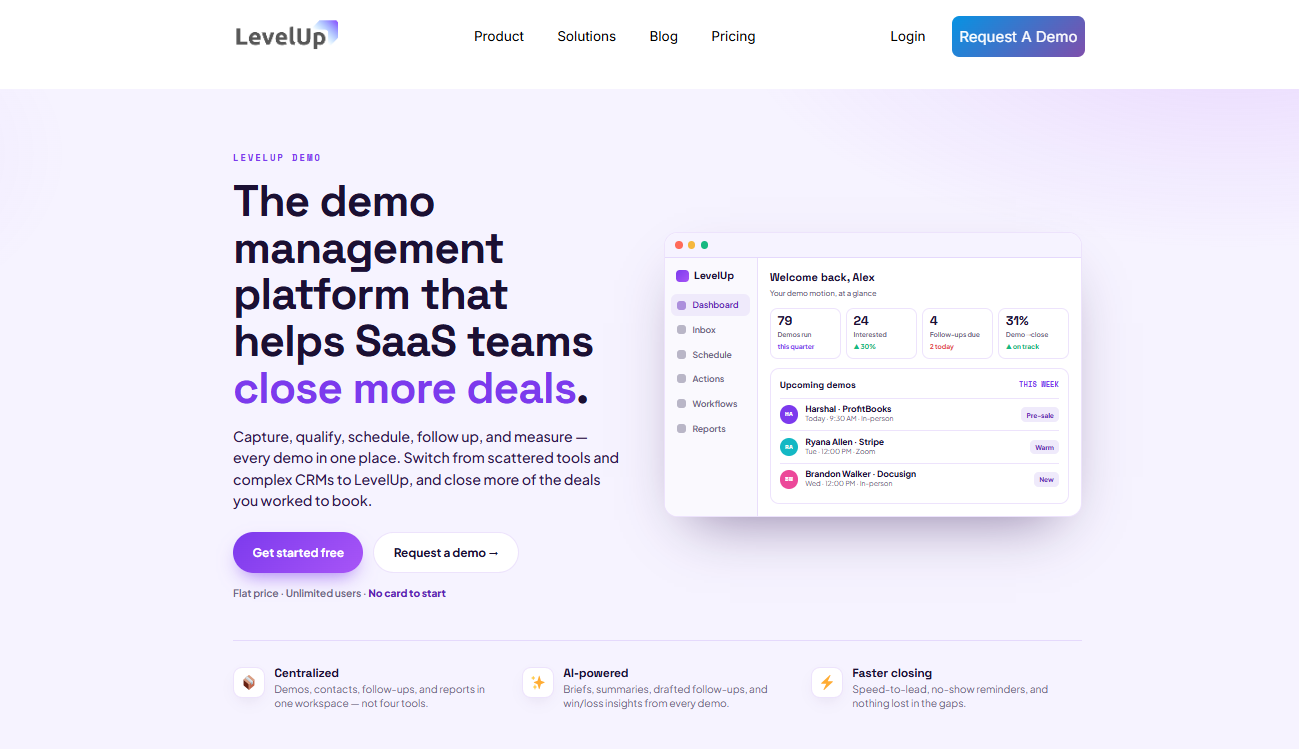Open the Pricing page

[x=733, y=36]
